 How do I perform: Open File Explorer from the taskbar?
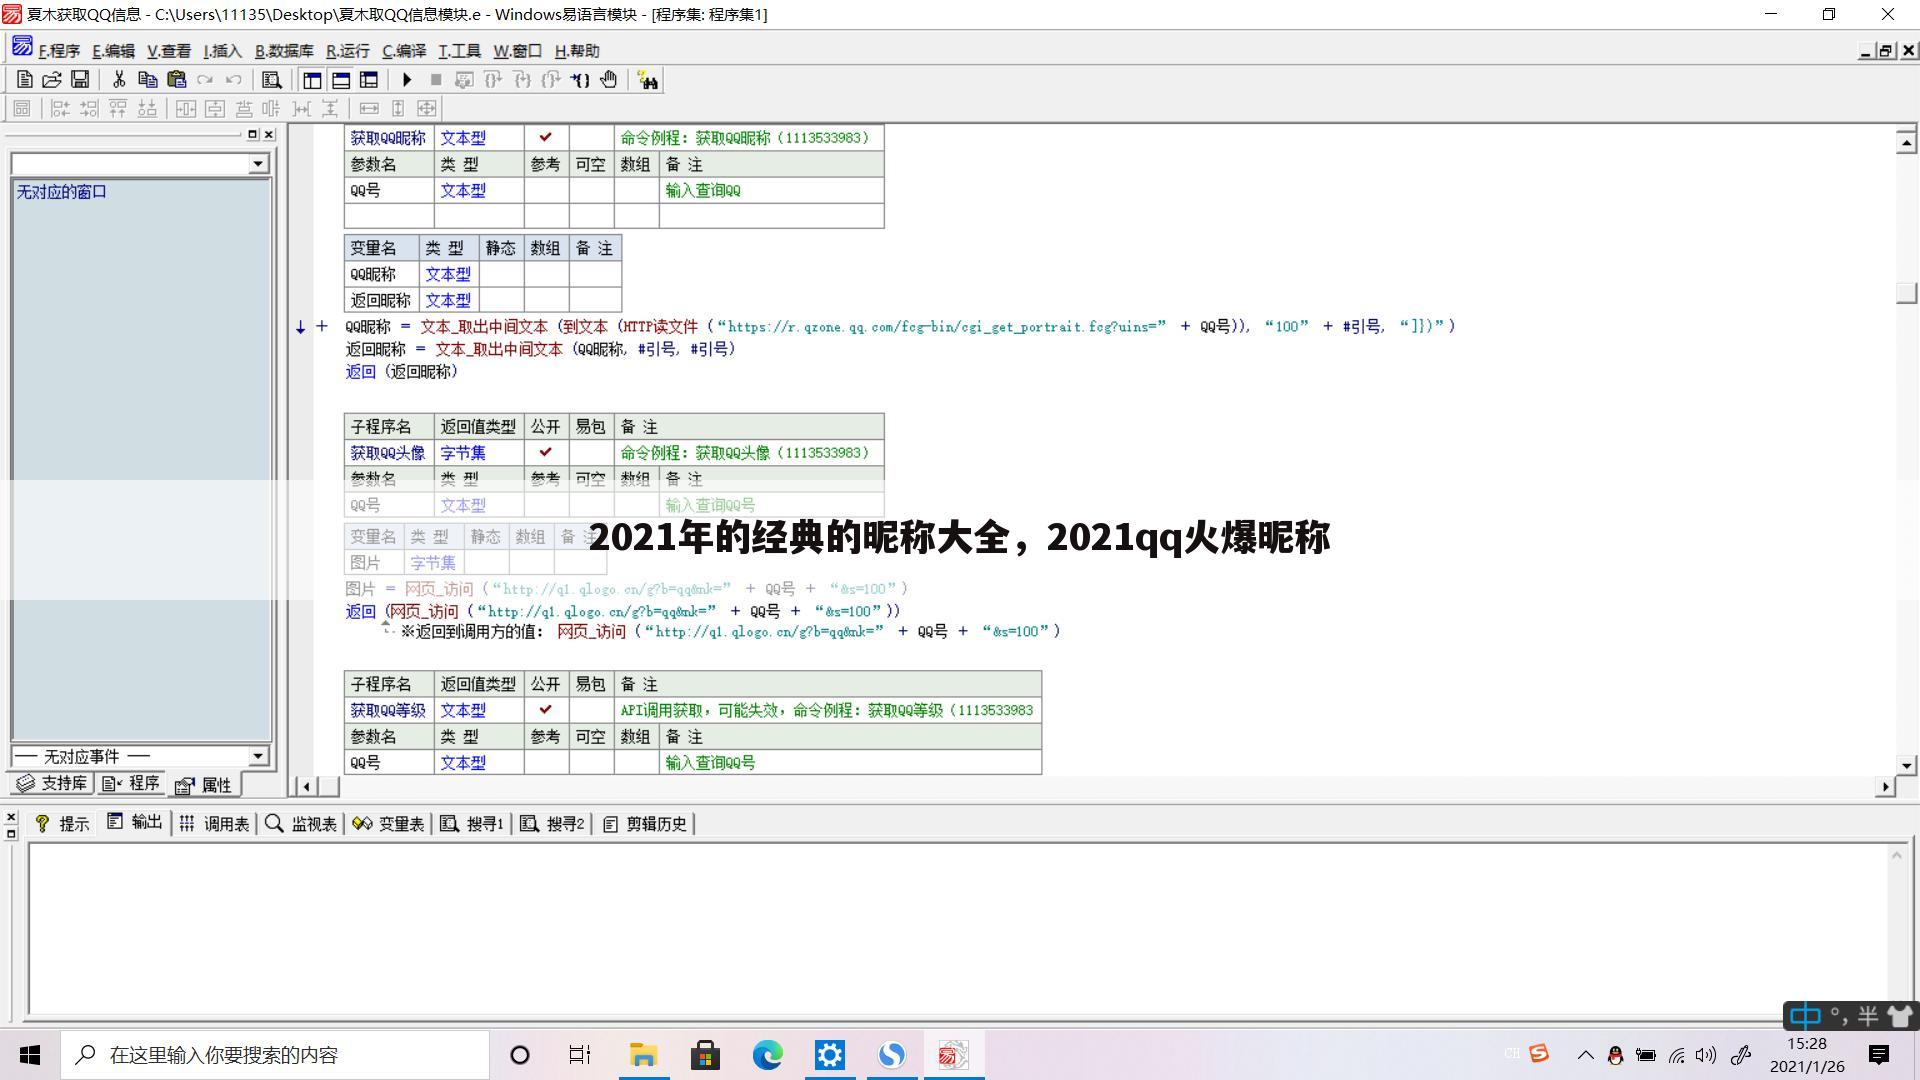643,1055
